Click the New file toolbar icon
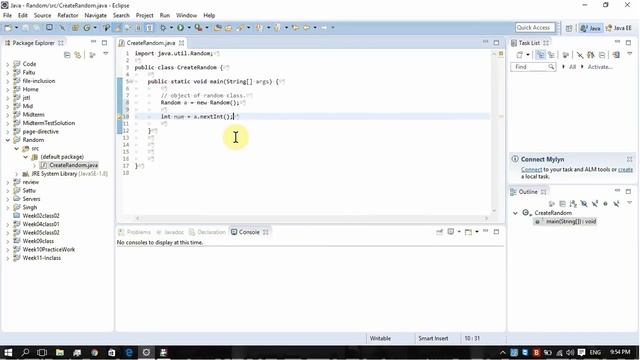 coord(8,28)
